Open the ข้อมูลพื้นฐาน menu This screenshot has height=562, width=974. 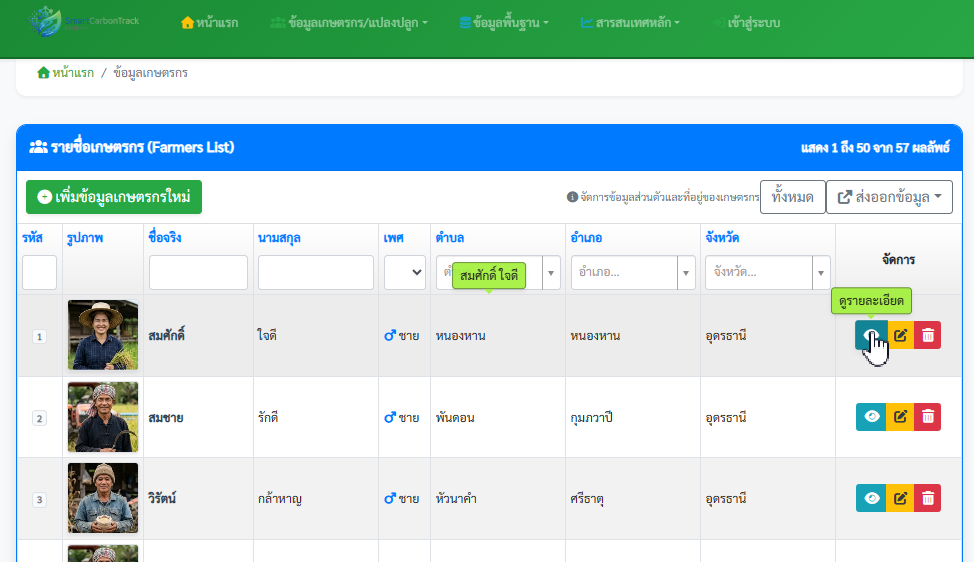coord(504,23)
